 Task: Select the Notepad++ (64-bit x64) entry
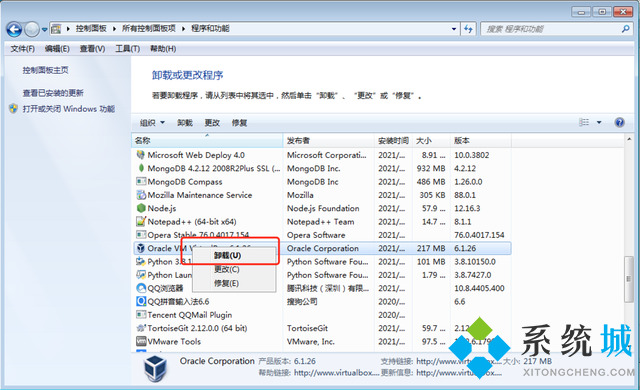pos(192,222)
